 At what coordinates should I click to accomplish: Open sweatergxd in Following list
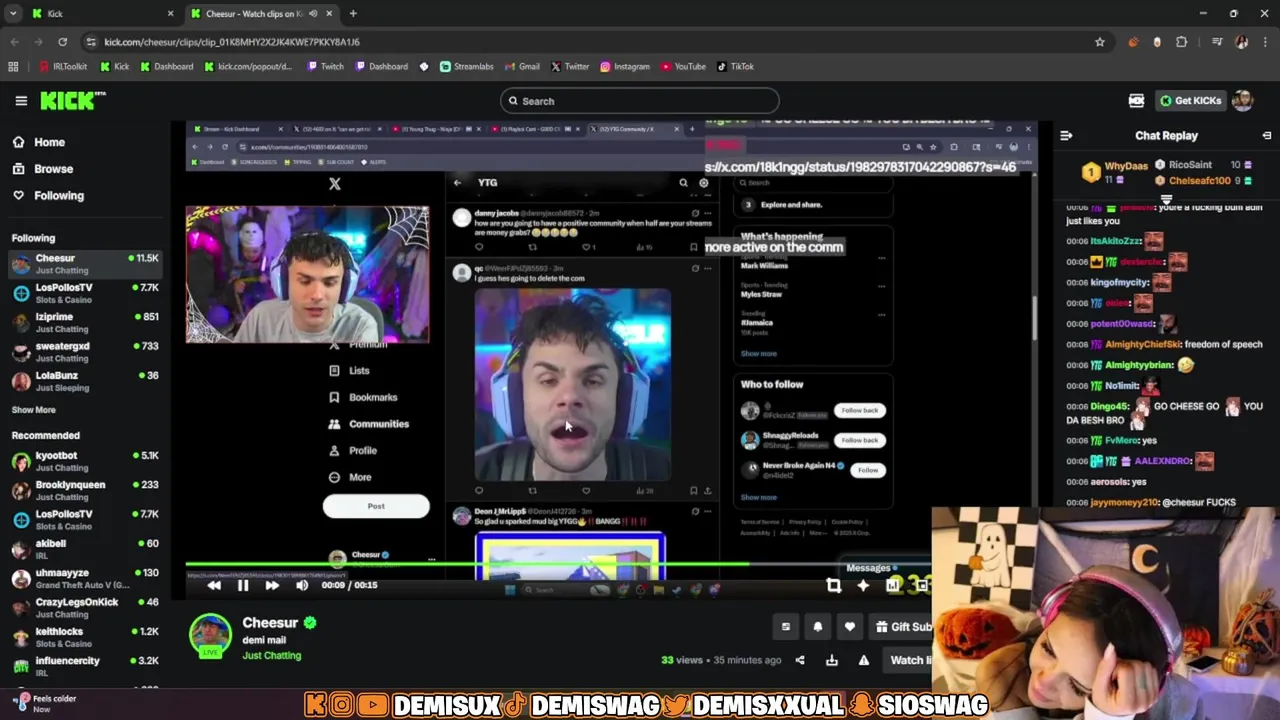click(x=85, y=352)
